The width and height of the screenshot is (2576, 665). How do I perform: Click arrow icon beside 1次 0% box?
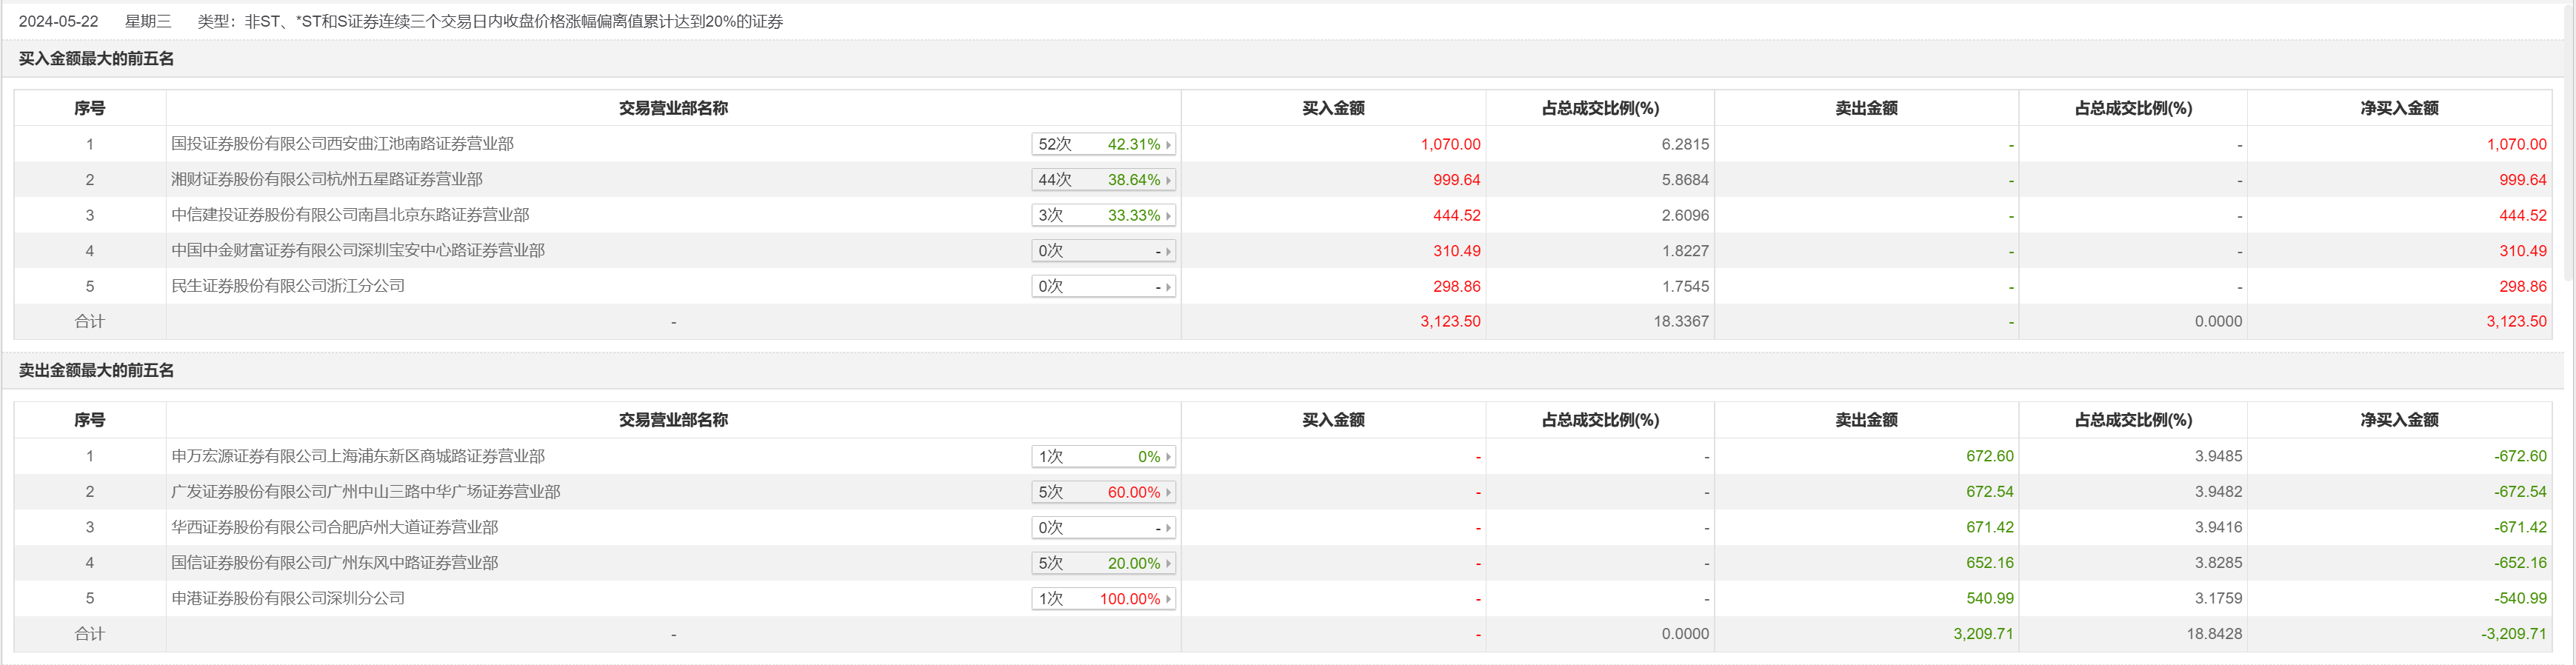pos(1168,457)
